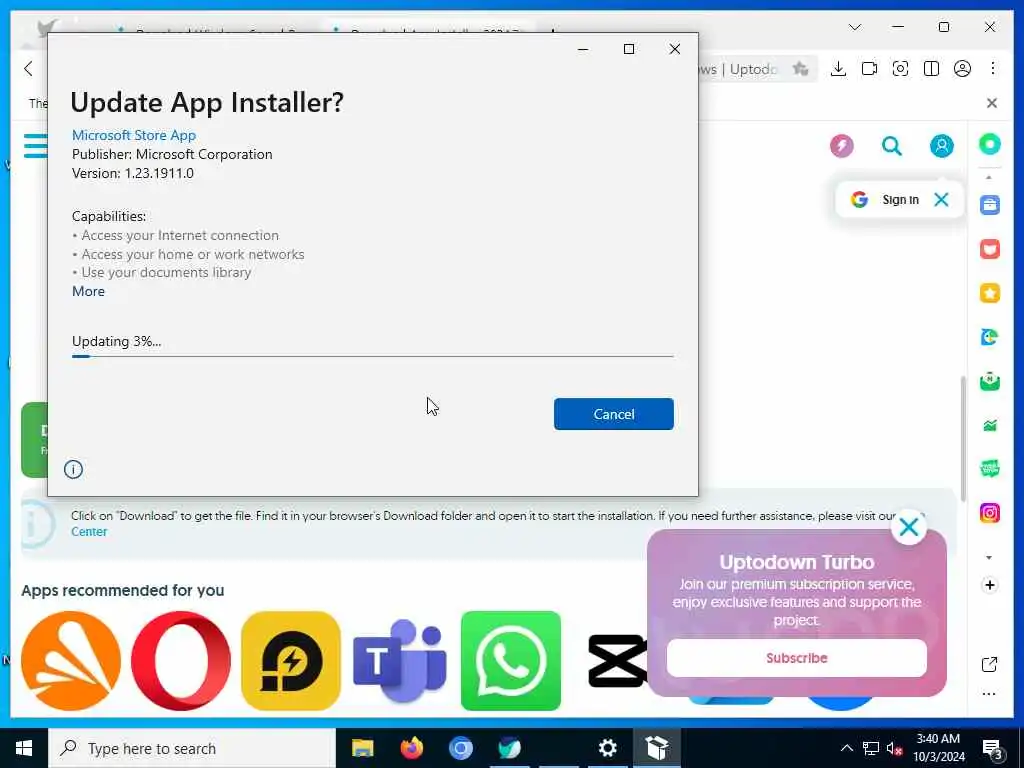Click the Updating progress bar
This screenshot has height=768, width=1024.
[372, 356]
